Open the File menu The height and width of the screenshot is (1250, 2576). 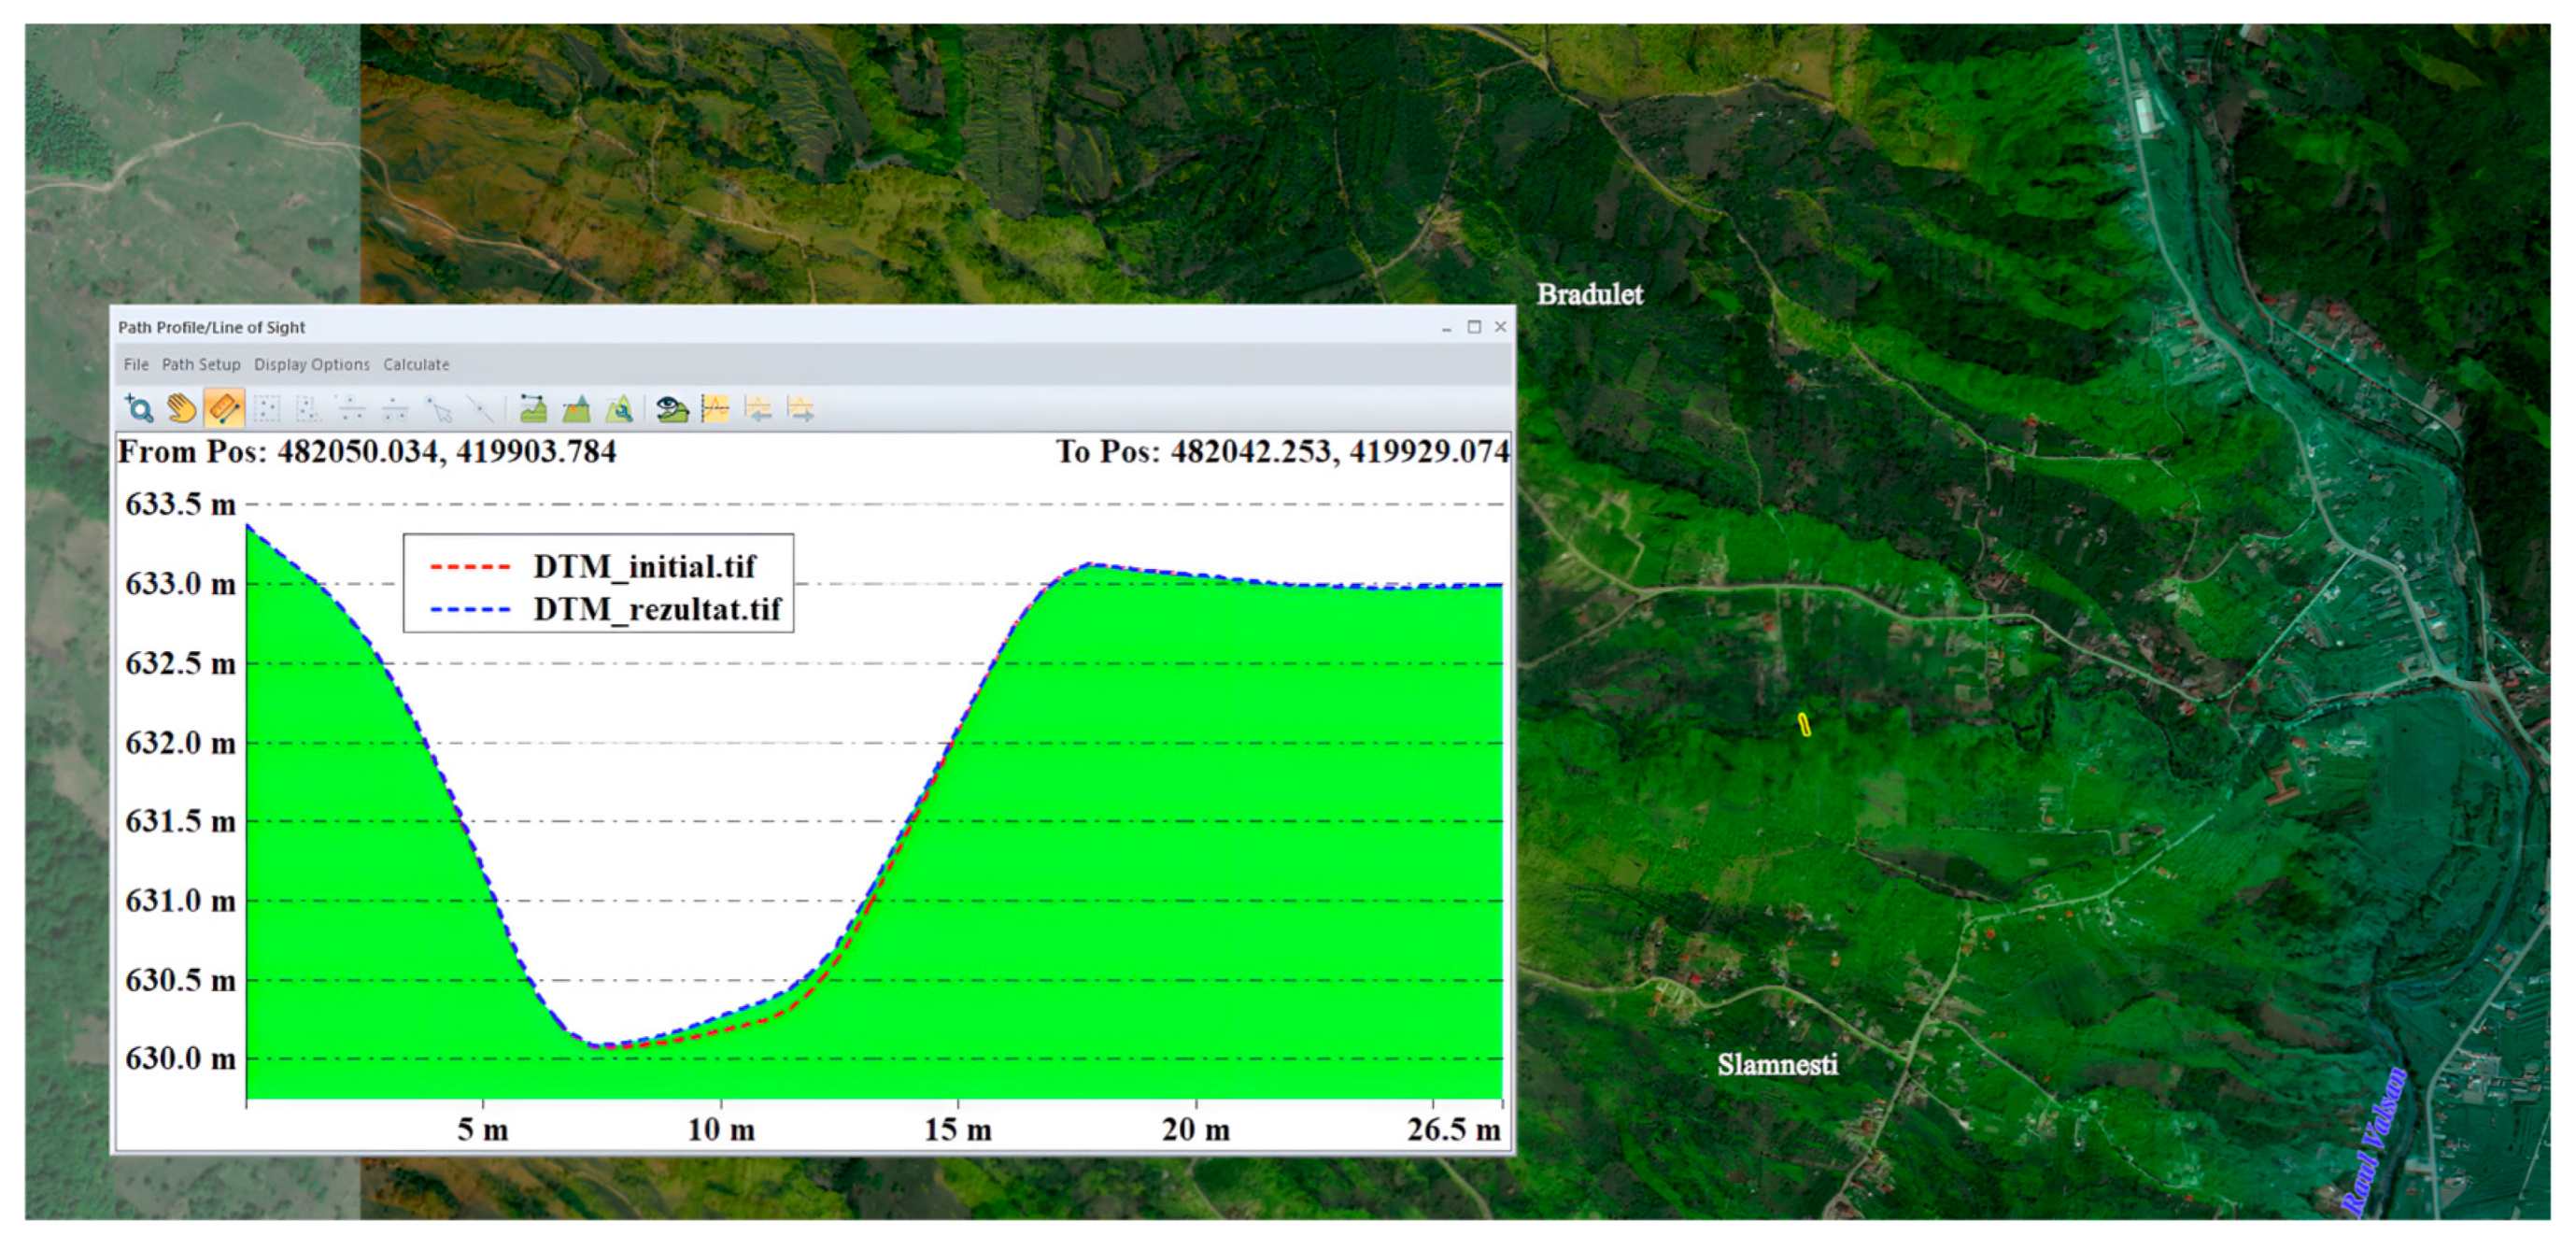136,365
